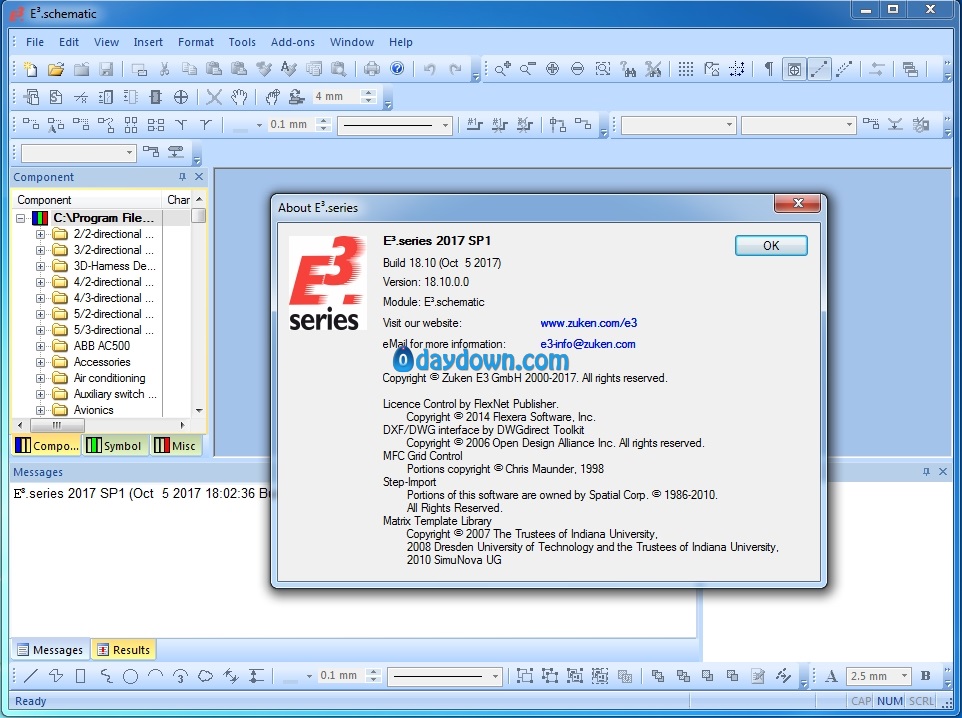962x718 pixels.
Task: Open a project using the yellow folder icon
Action: pyautogui.click(x=56, y=69)
